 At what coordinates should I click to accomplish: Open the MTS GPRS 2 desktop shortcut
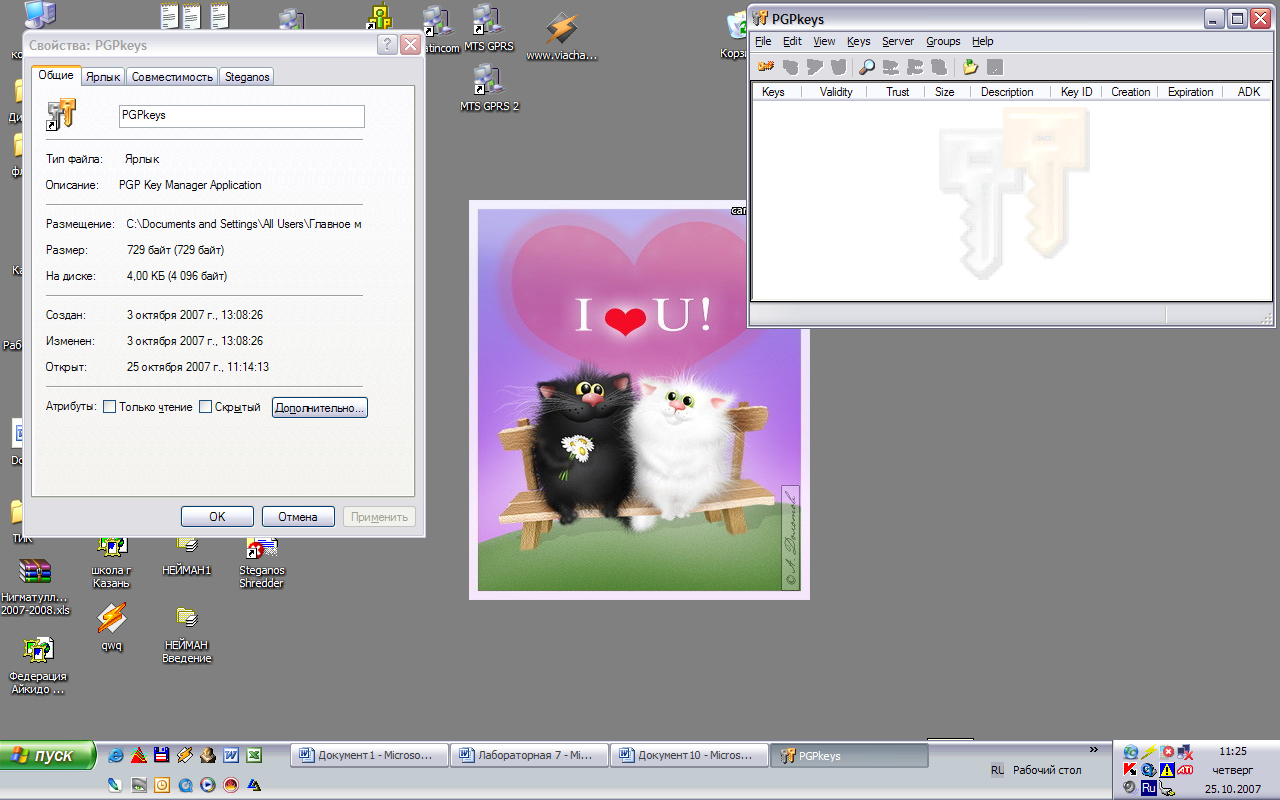click(x=489, y=88)
